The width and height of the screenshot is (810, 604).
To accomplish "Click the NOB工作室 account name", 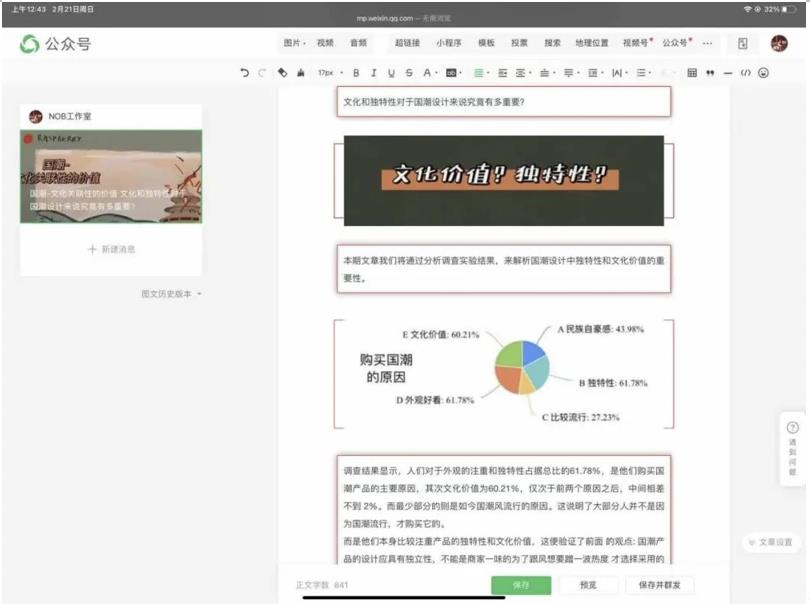I will click(x=70, y=116).
